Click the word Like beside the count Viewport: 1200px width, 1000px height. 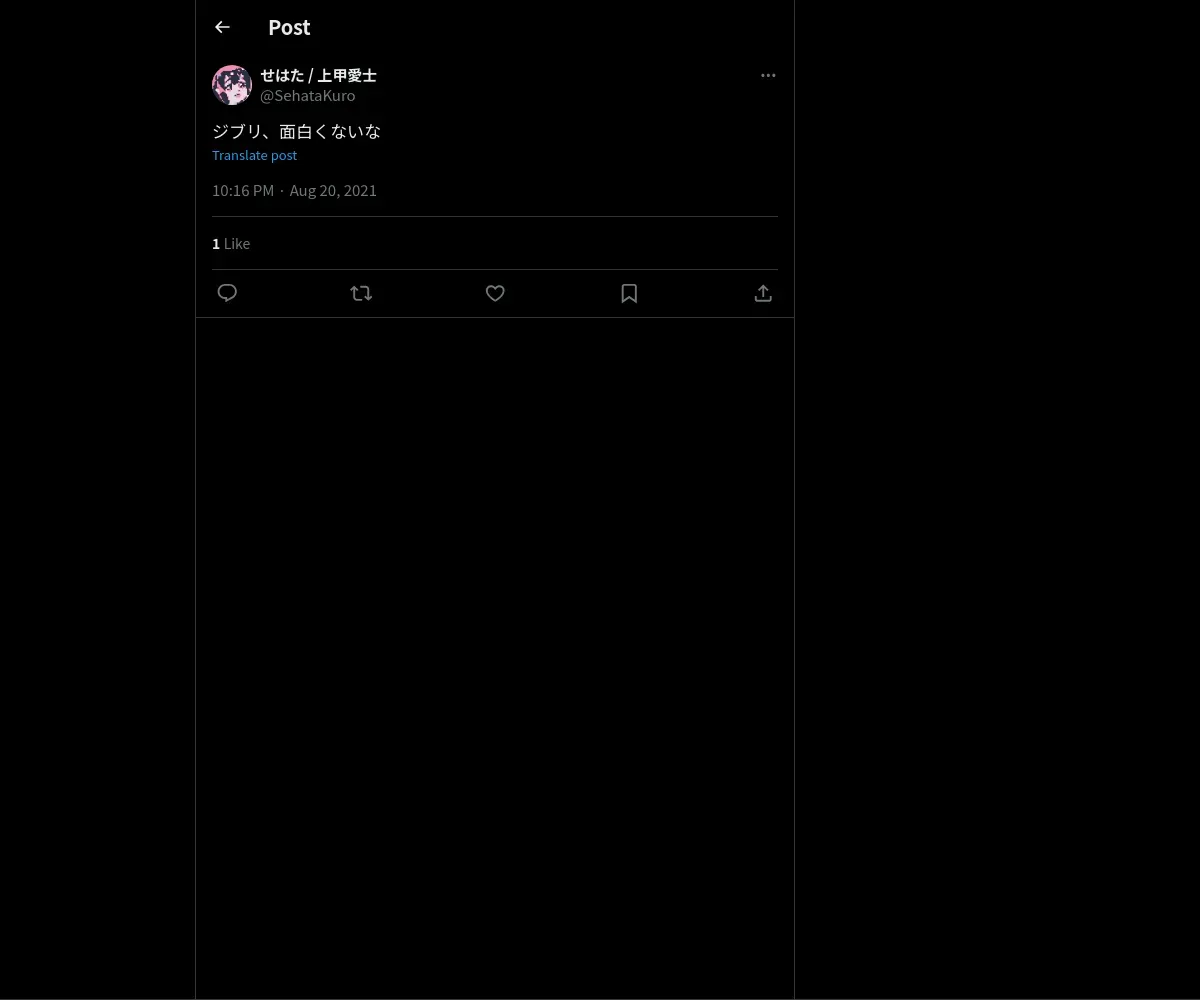237,243
